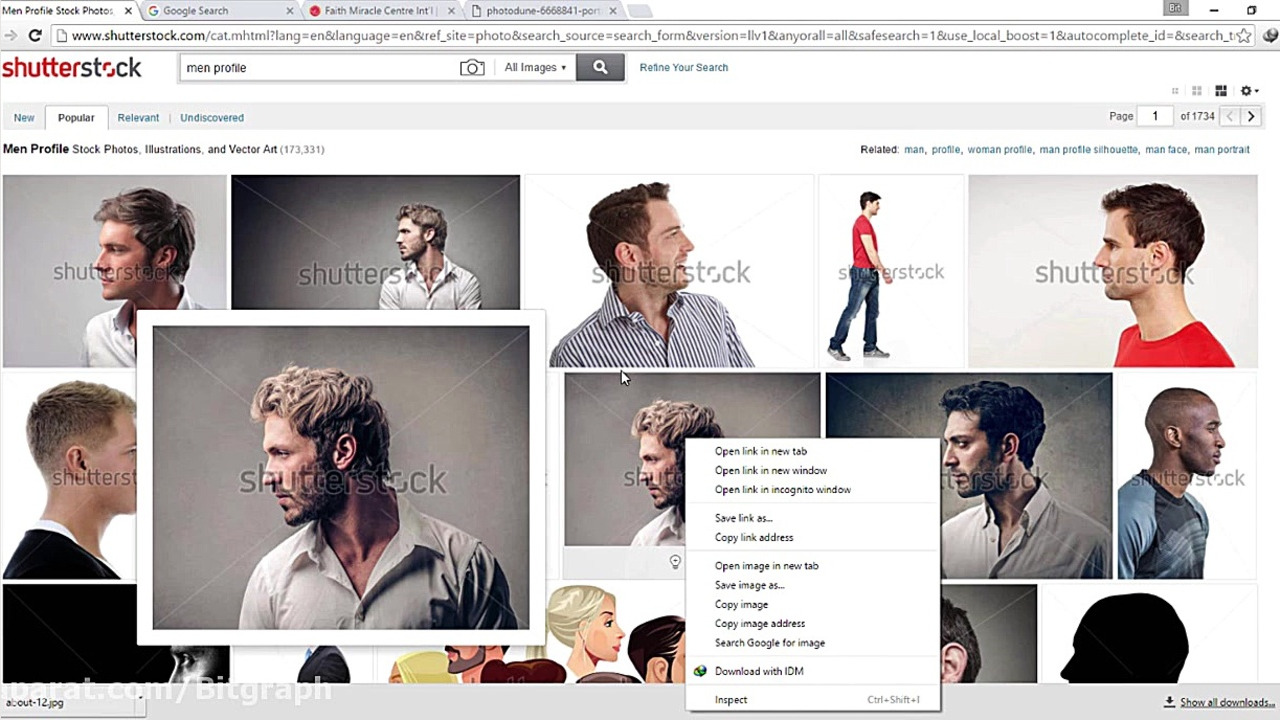Select the Popular sorting tab
This screenshot has width=1280, height=720.
point(76,118)
